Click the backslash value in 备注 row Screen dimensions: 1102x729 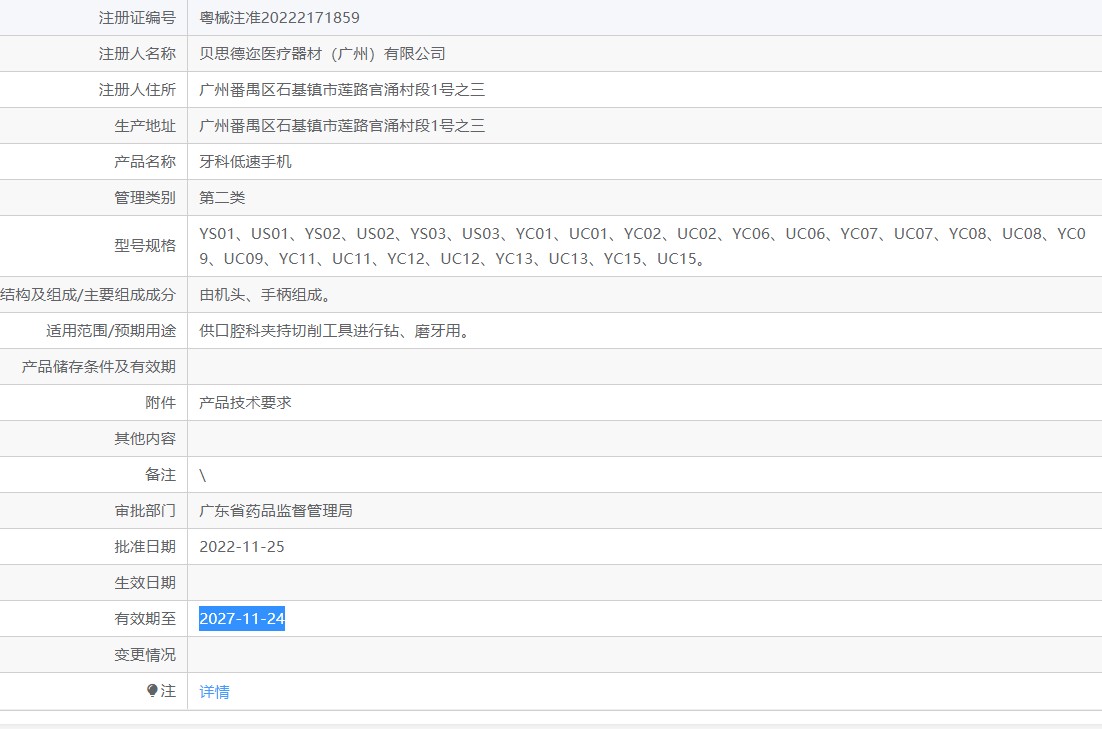202,475
